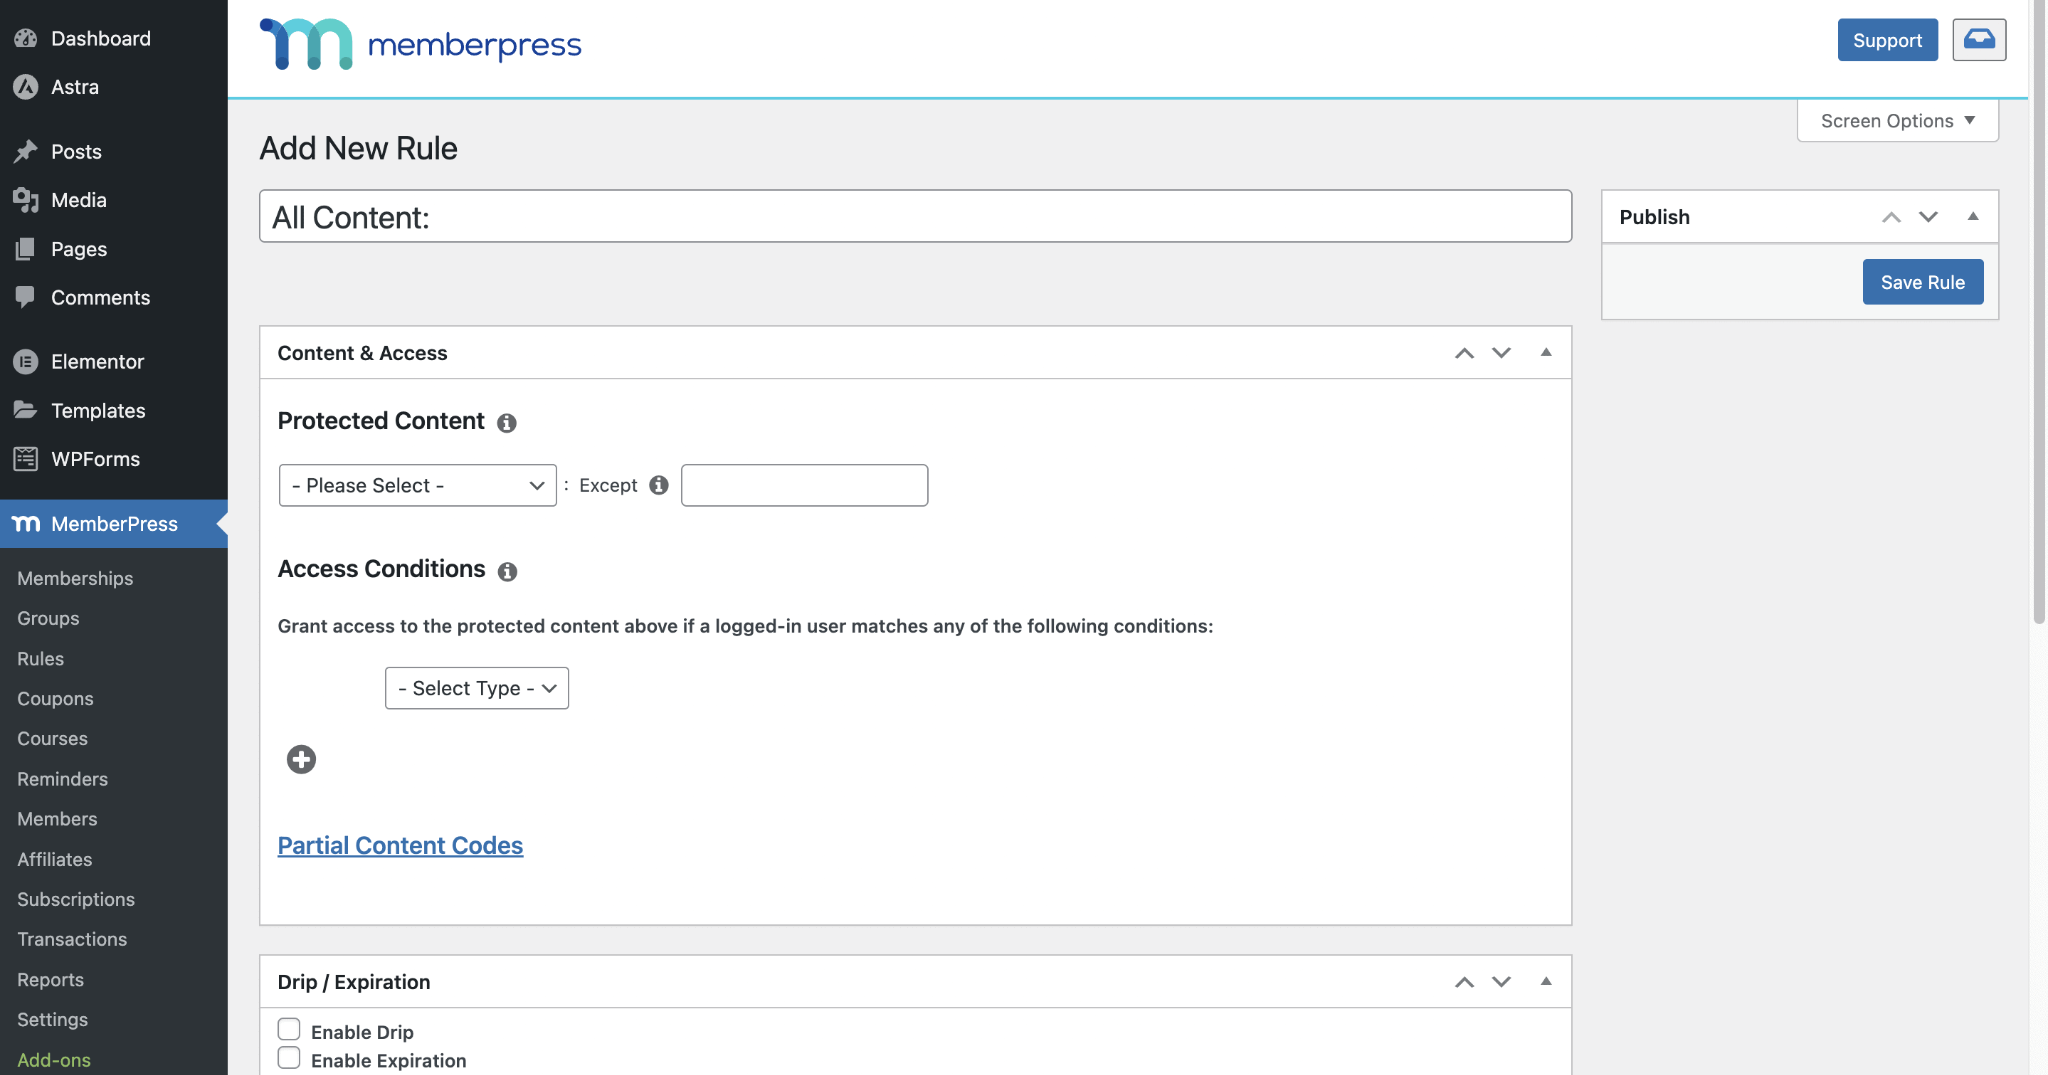
Task: Click the Astra logo icon
Action: coord(26,87)
